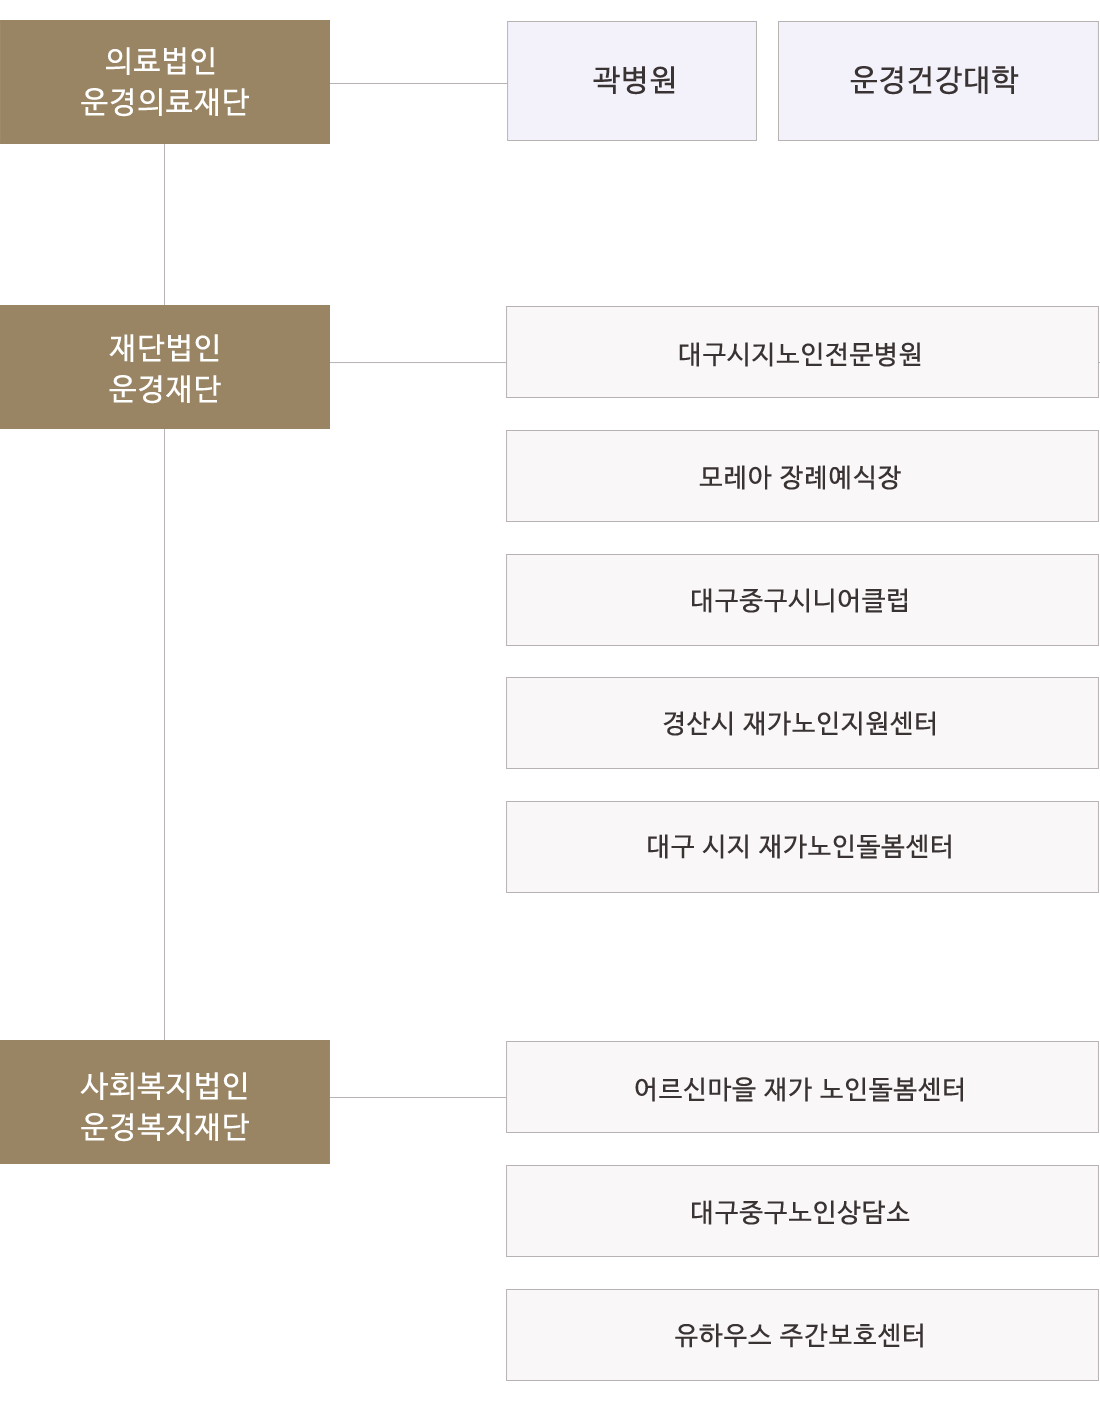Click the 운경재단 text in brown box
This screenshot has width=1100, height=1416.
point(165,388)
